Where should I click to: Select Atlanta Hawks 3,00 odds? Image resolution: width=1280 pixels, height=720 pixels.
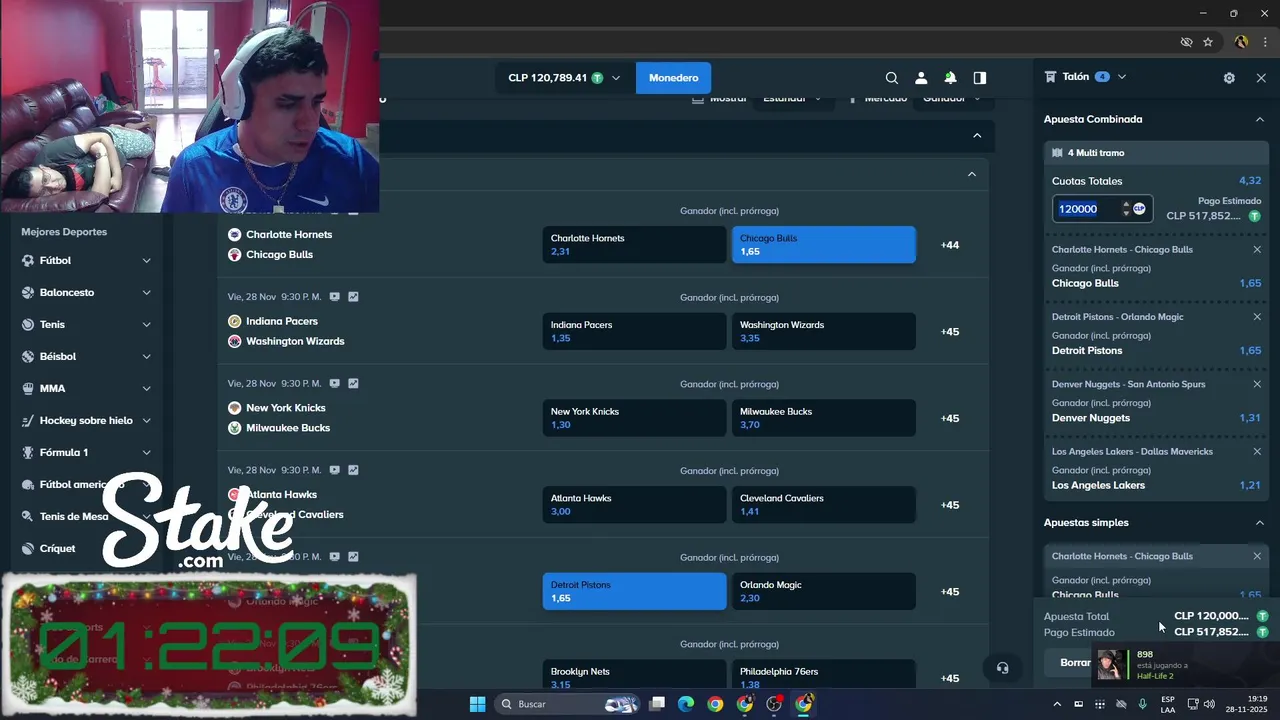(634, 505)
